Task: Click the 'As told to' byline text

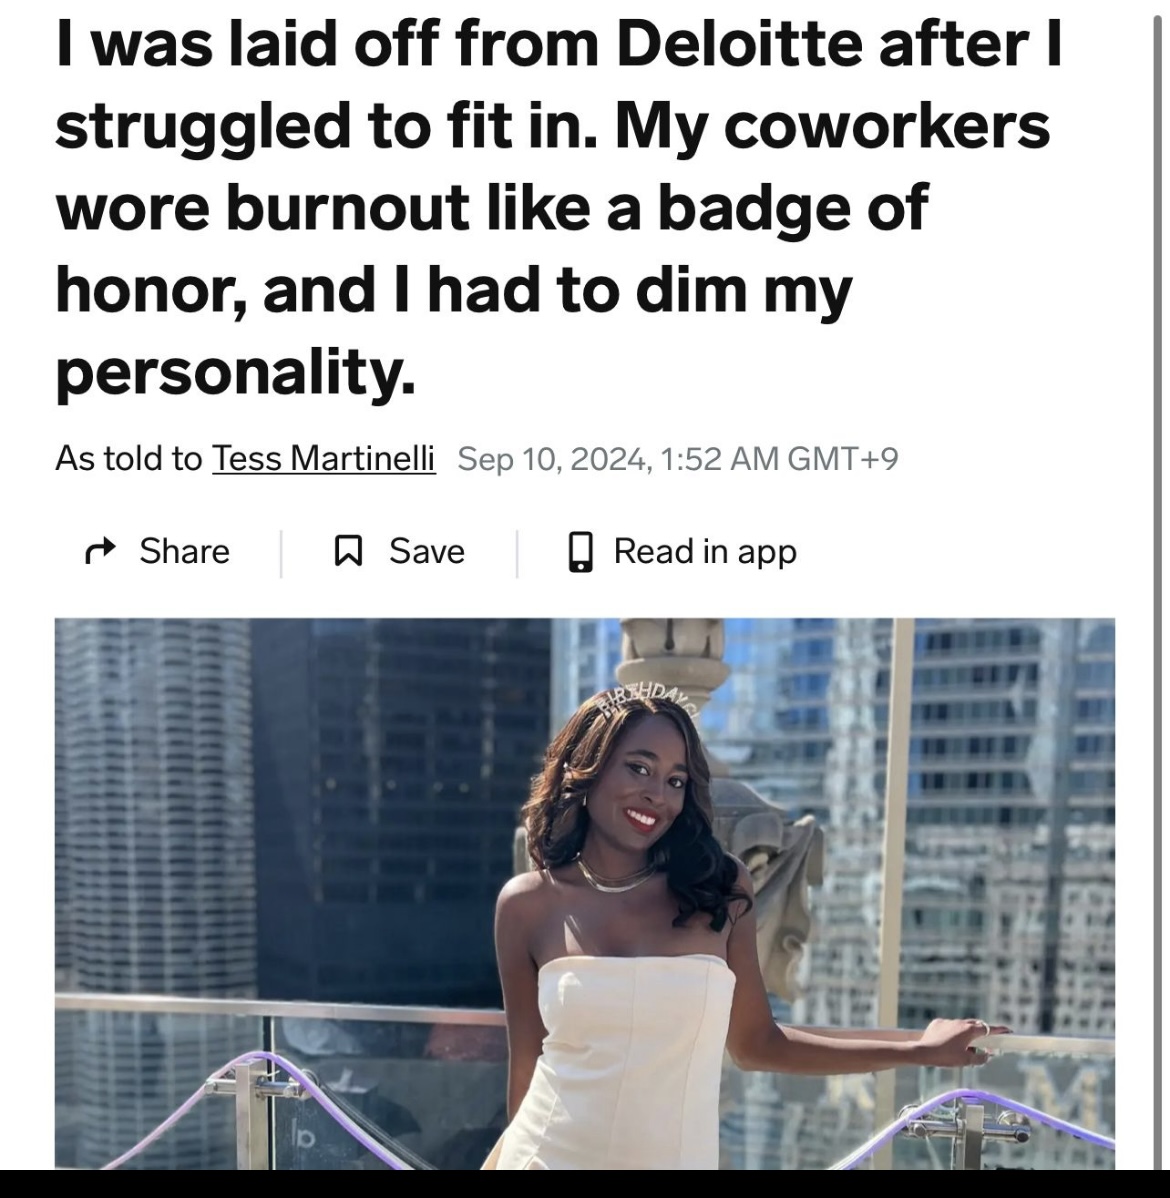Action: pyautogui.click(x=128, y=458)
